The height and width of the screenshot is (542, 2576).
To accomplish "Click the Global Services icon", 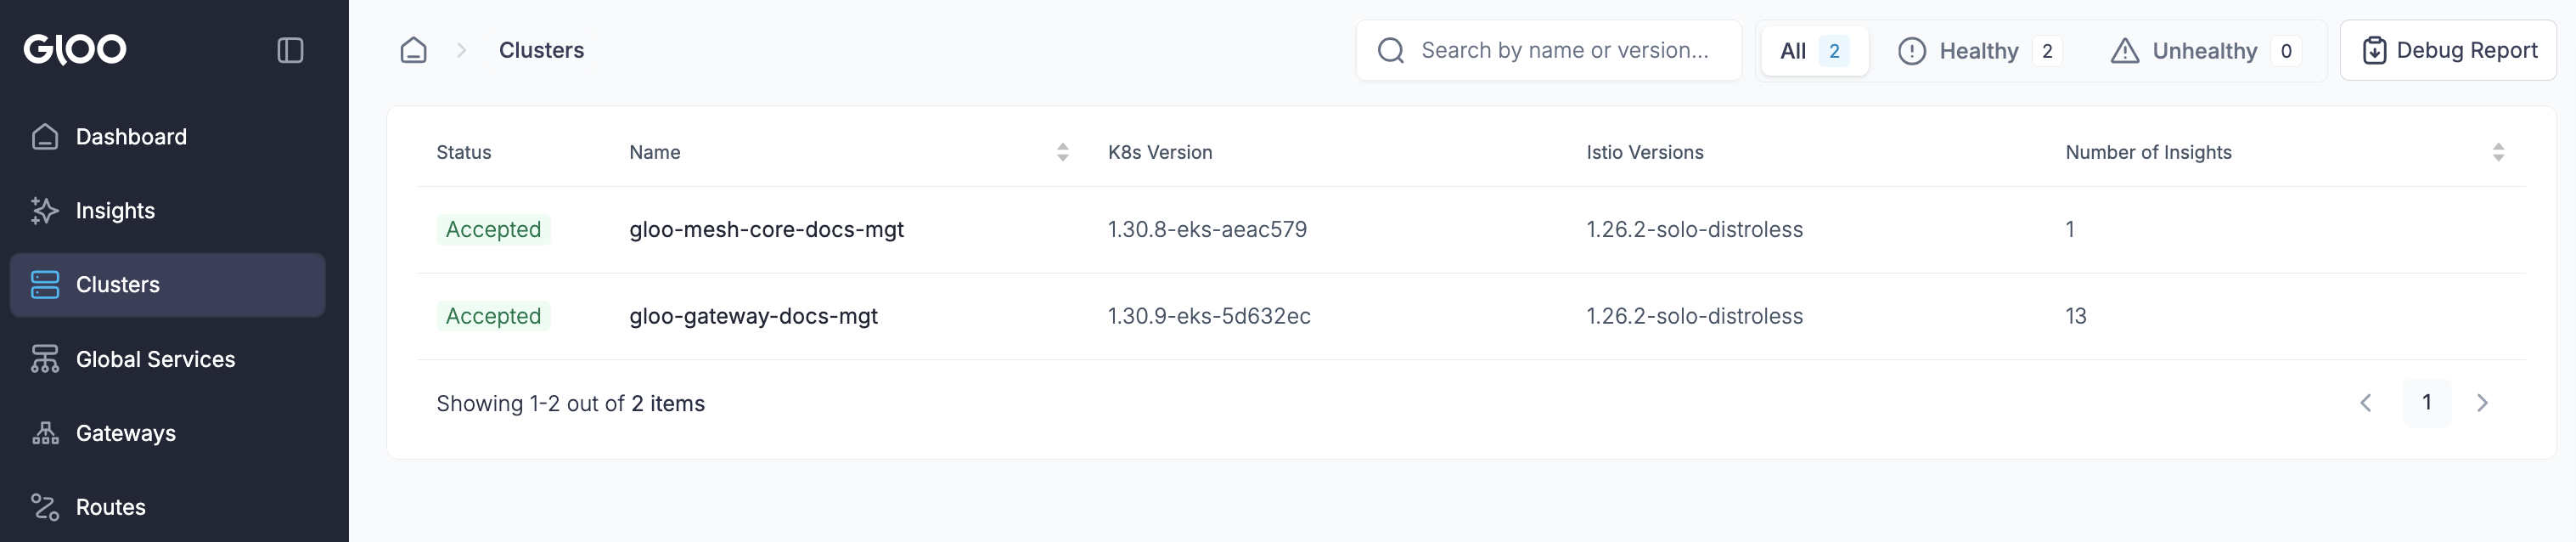I will pyautogui.click(x=45, y=359).
